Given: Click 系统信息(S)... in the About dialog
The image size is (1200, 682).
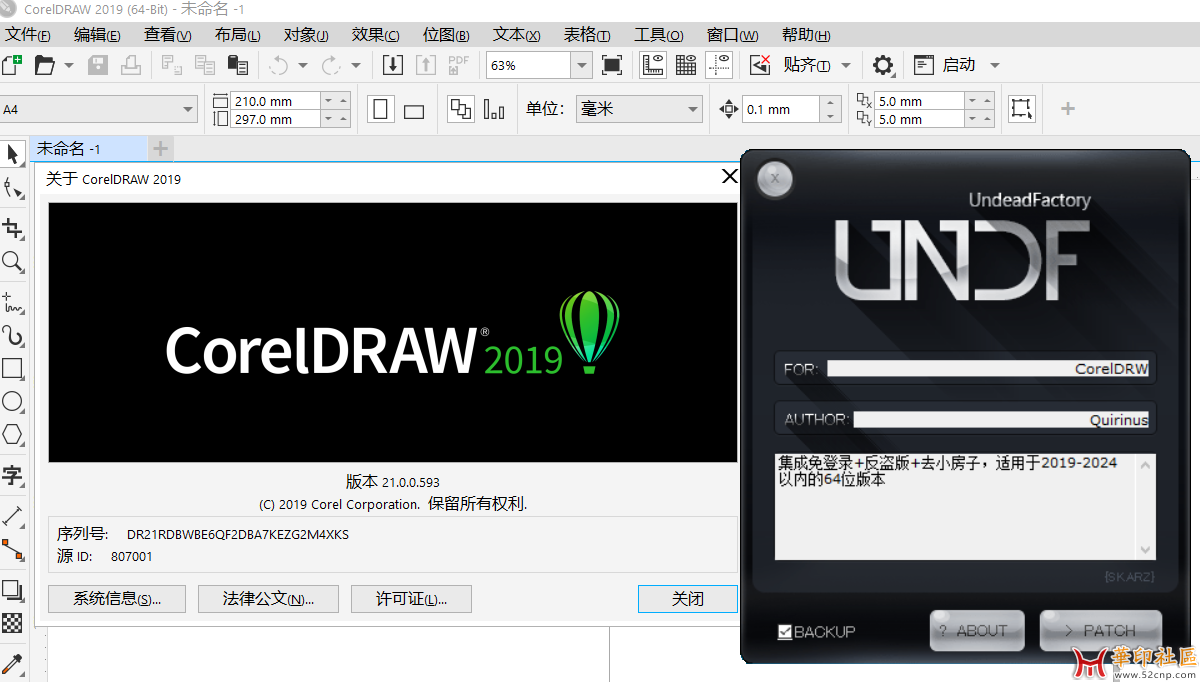Looking at the screenshot, I should [x=116, y=599].
